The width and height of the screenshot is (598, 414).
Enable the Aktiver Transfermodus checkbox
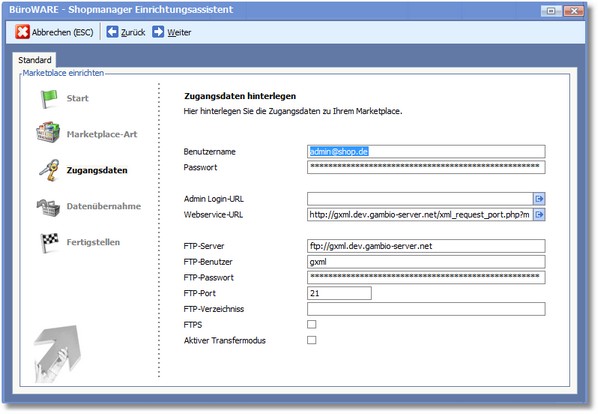(x=312, y=340)
